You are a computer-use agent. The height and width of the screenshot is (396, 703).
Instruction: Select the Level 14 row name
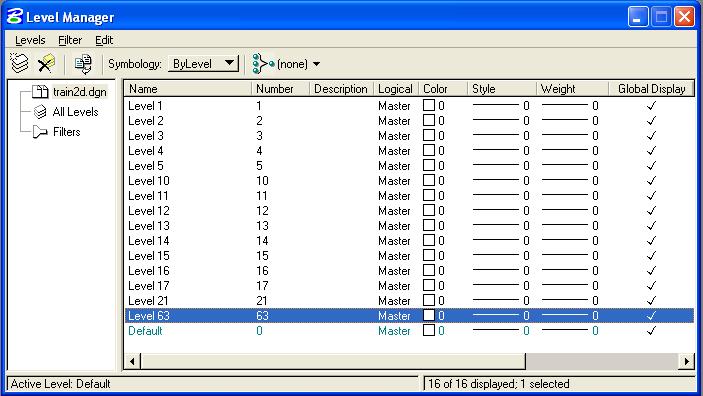point(148,241)
